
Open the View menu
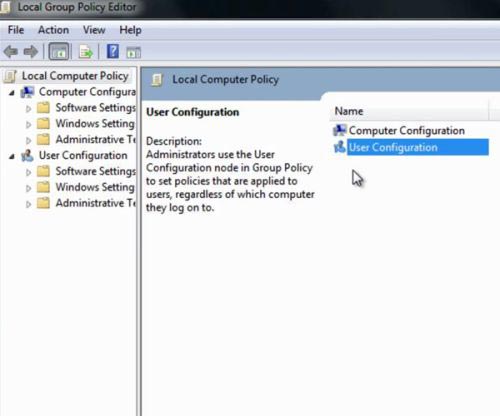click(x=94, y=30)
